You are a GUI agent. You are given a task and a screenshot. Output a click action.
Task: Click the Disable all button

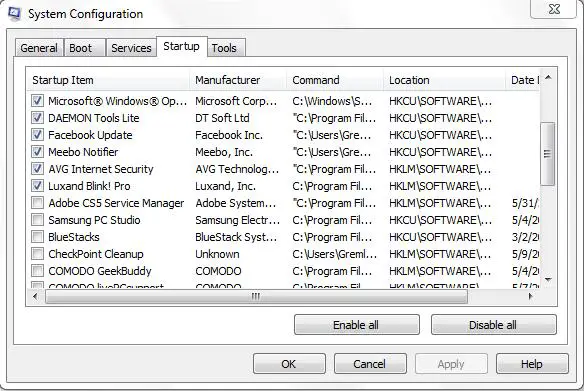click(493, 325)
